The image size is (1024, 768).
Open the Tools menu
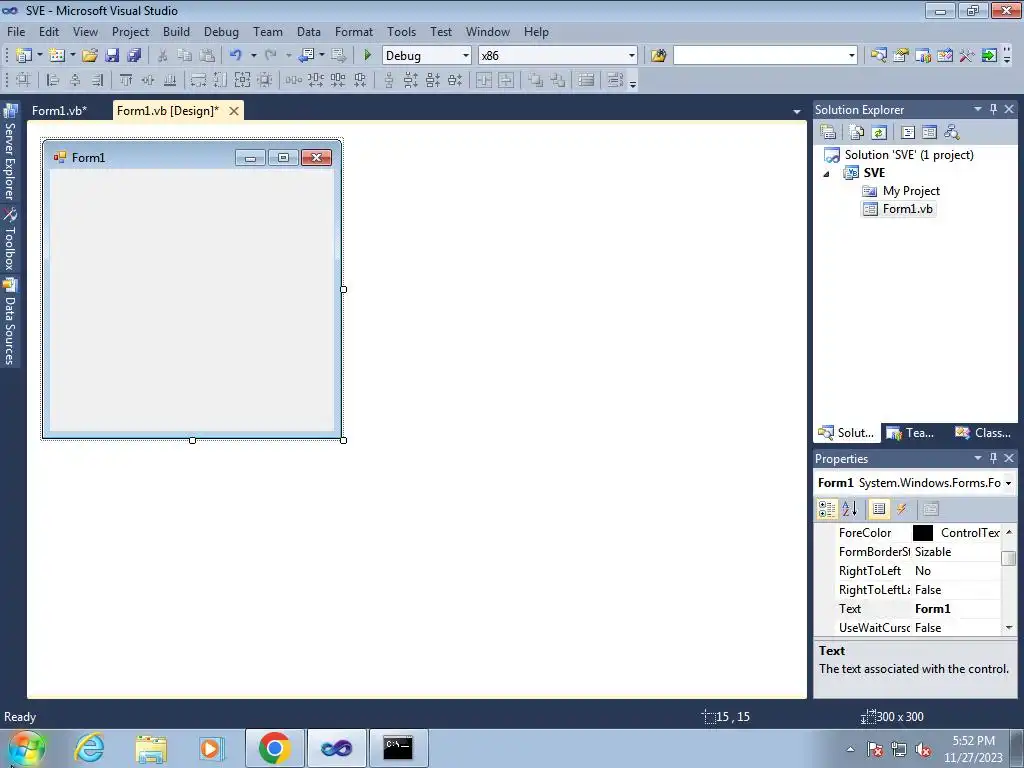pyautogui.click(x=401, y=31)
